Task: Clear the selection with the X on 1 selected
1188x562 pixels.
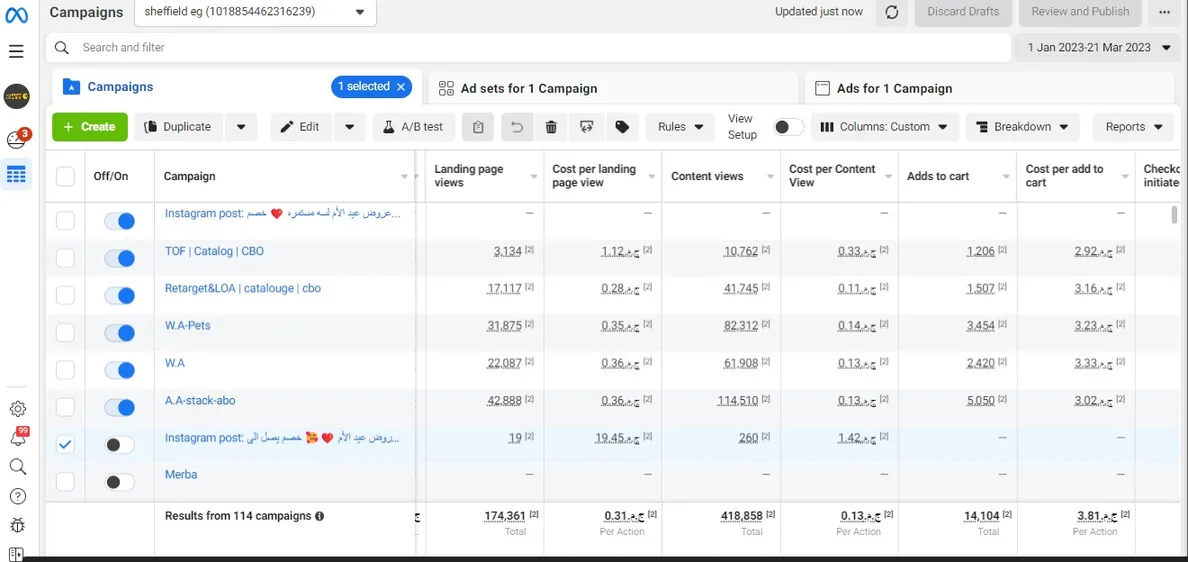Action: [x=402, y=87]
